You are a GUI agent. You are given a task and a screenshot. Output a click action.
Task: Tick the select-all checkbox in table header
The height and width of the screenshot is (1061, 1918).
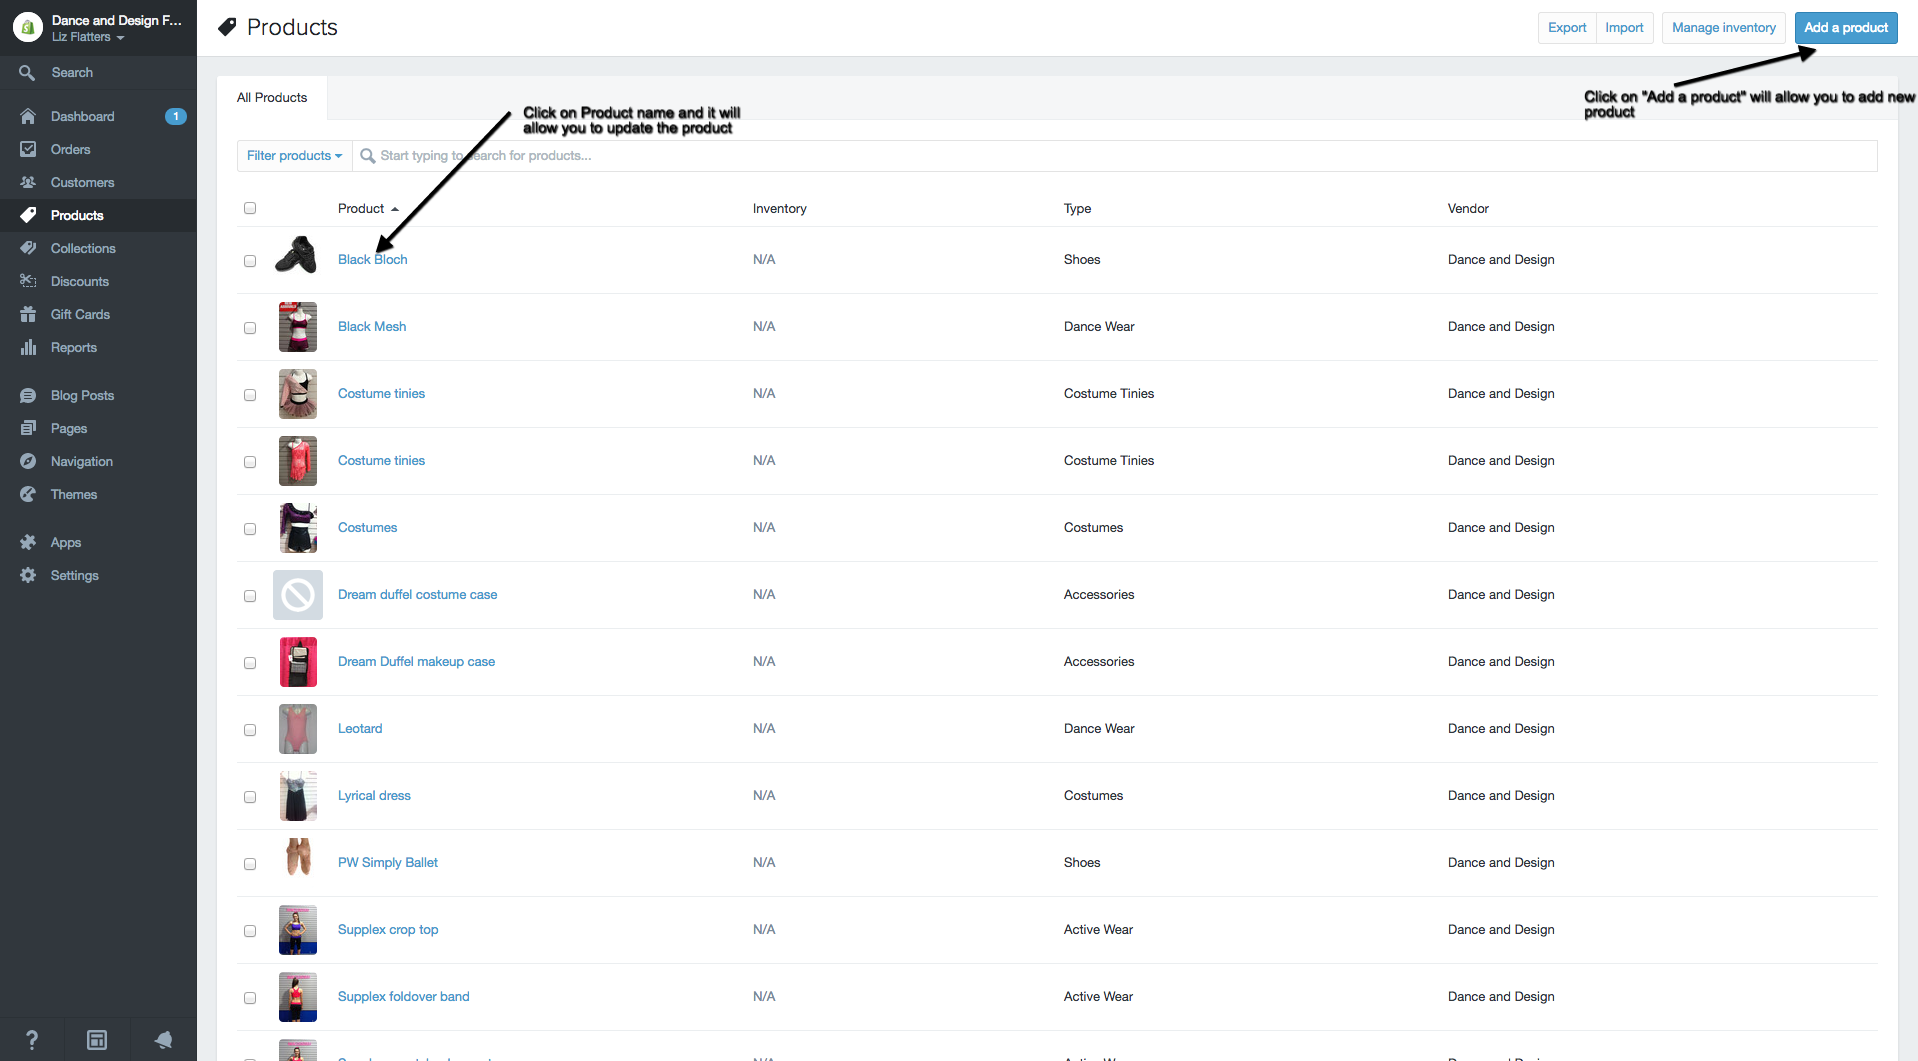coord(250,208)
